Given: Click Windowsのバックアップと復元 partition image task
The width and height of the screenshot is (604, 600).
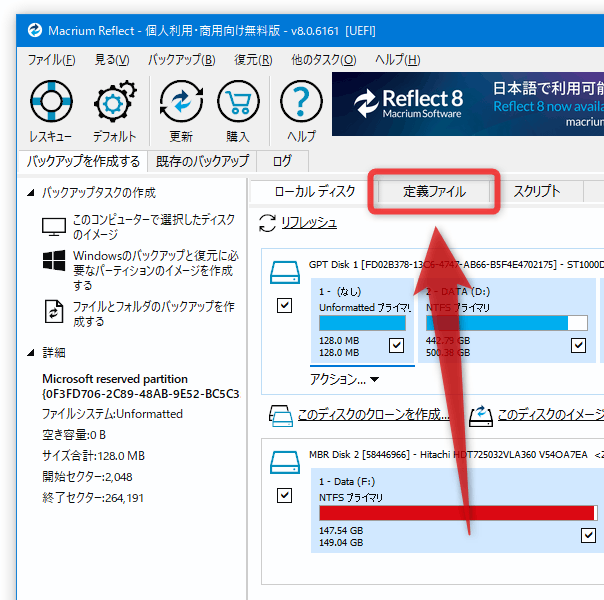Looking at the screenshot, I should (x=156, y=270).
